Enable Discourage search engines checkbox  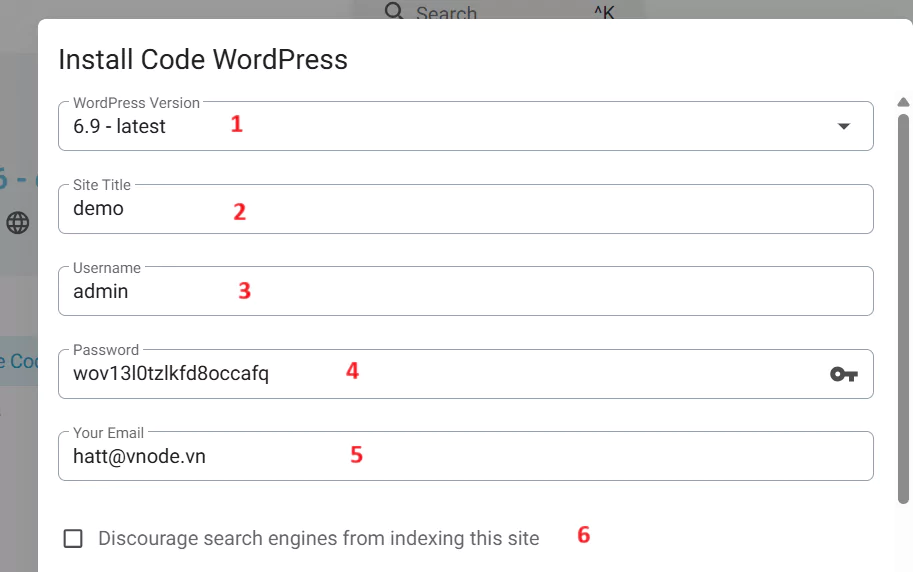coord(73,539)
